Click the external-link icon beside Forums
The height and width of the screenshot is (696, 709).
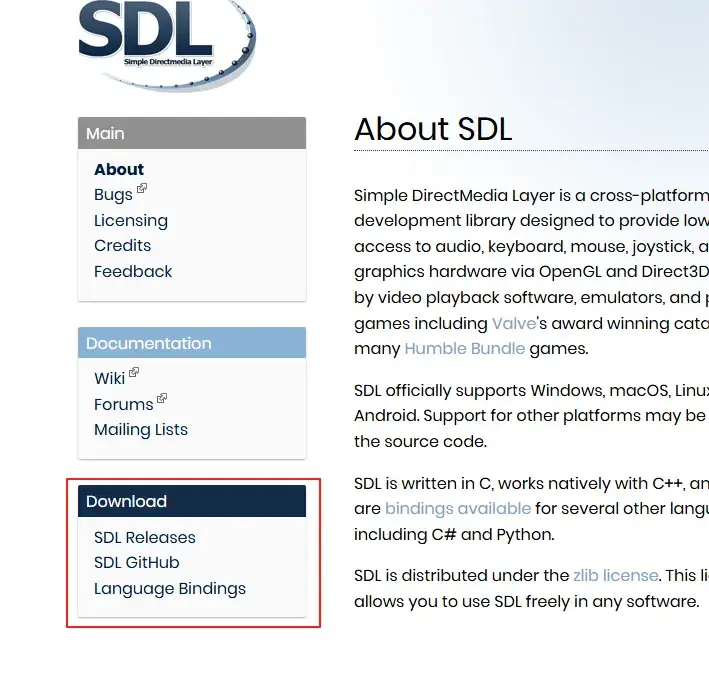pyautogui.click(x=162, y=398)
